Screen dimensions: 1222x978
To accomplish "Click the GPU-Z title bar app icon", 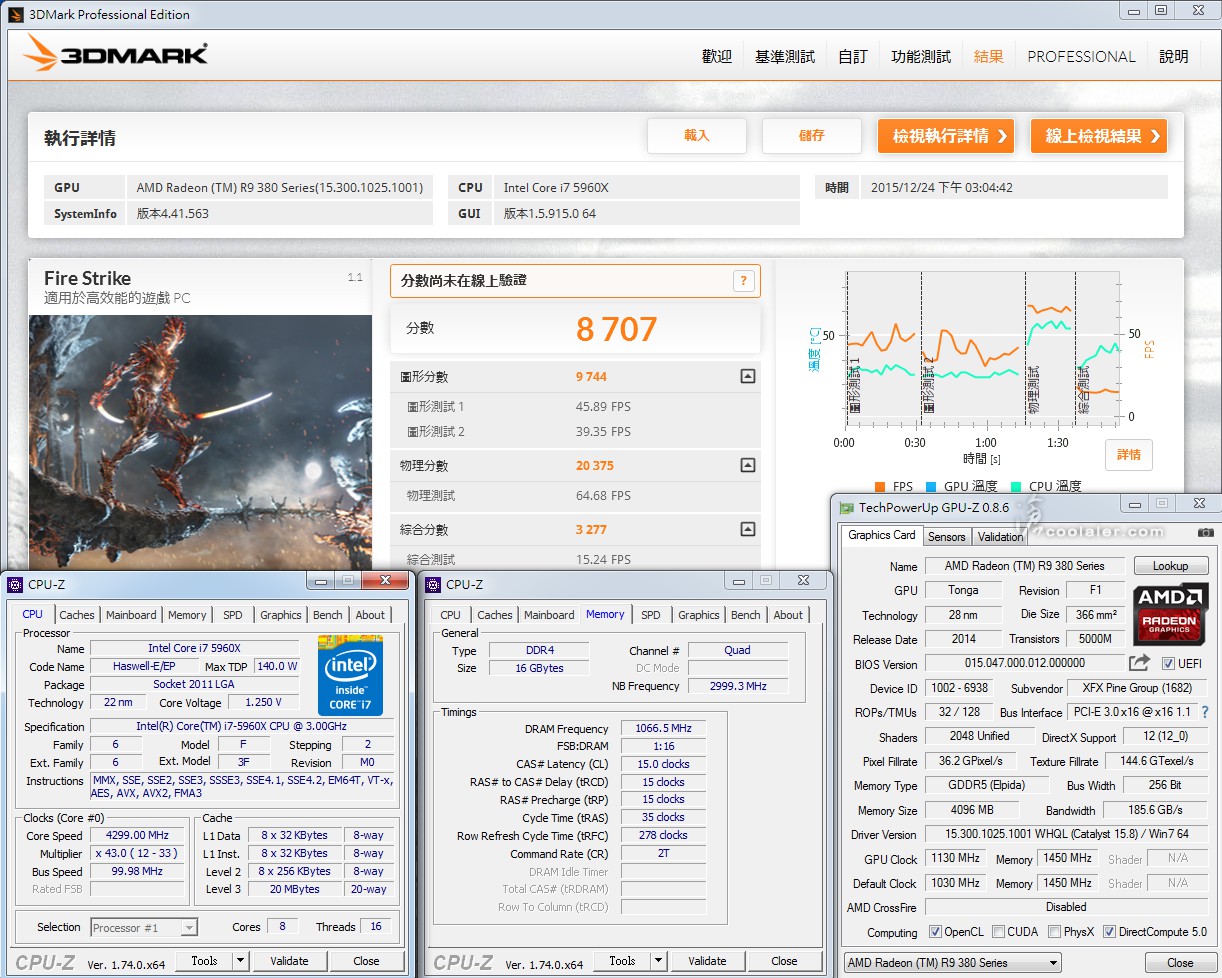I will 846,509.
